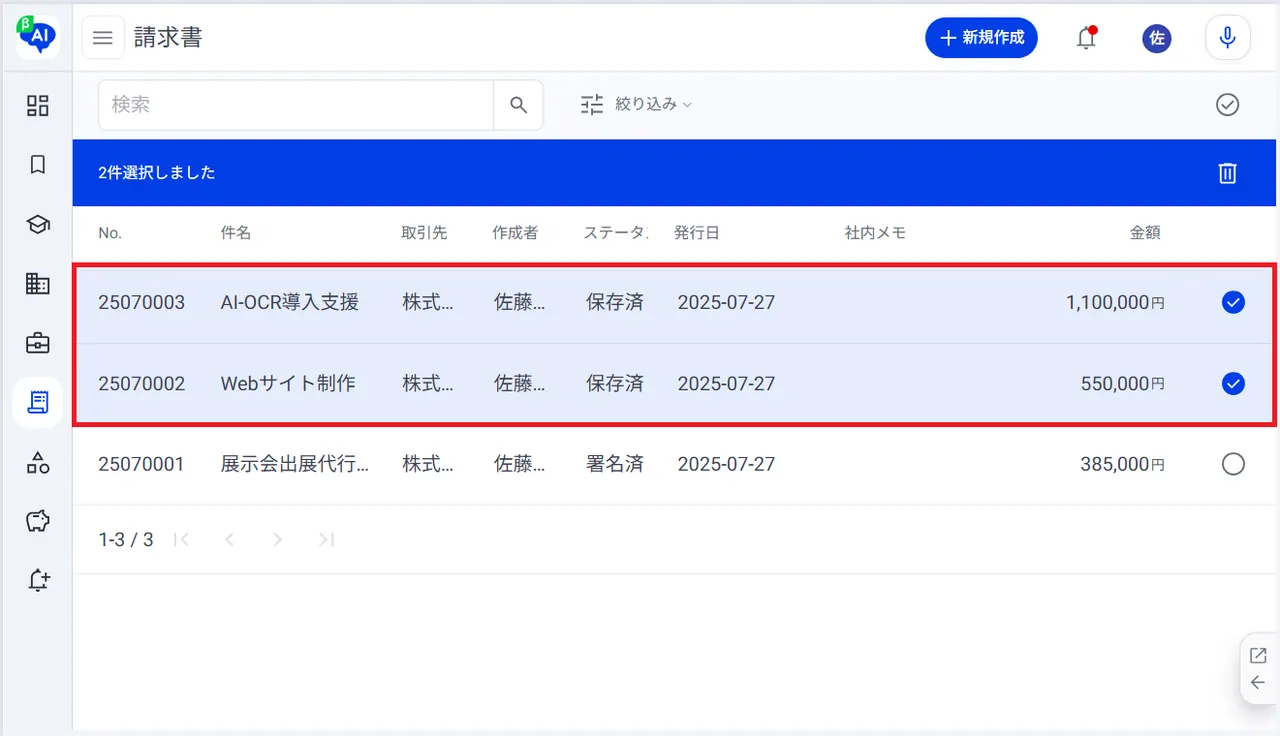Uncheck the Webサイト制作 row checkbox
Viewport: 1280px width, 736px height.
1233,383
